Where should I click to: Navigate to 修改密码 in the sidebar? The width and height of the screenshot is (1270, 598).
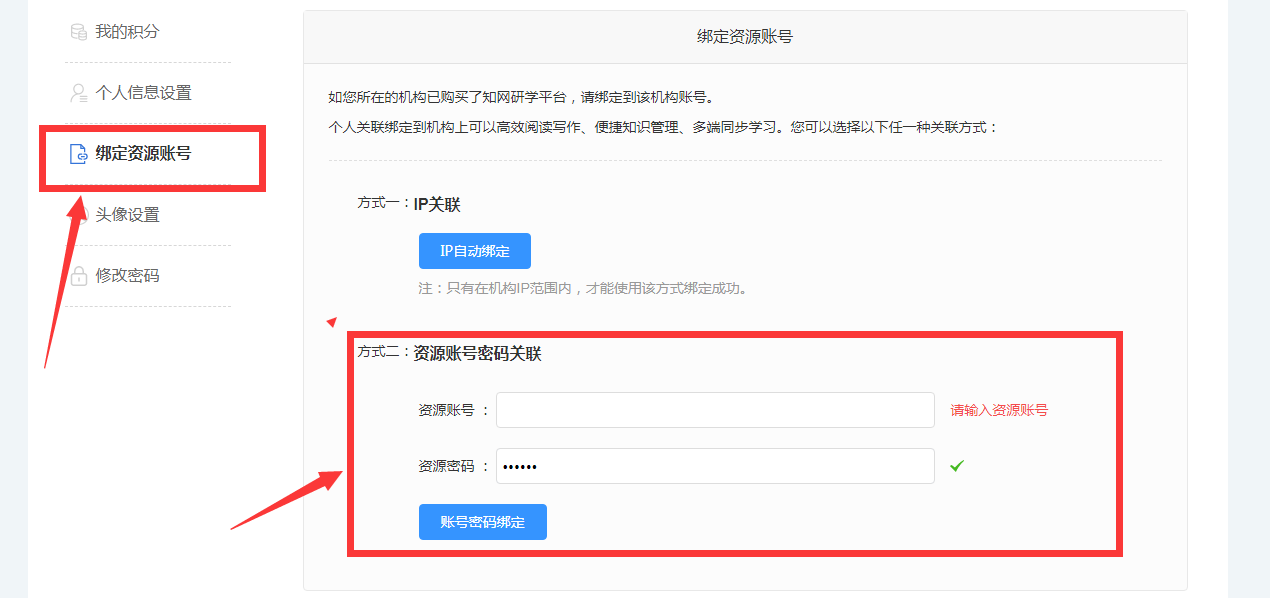(127, 276)
